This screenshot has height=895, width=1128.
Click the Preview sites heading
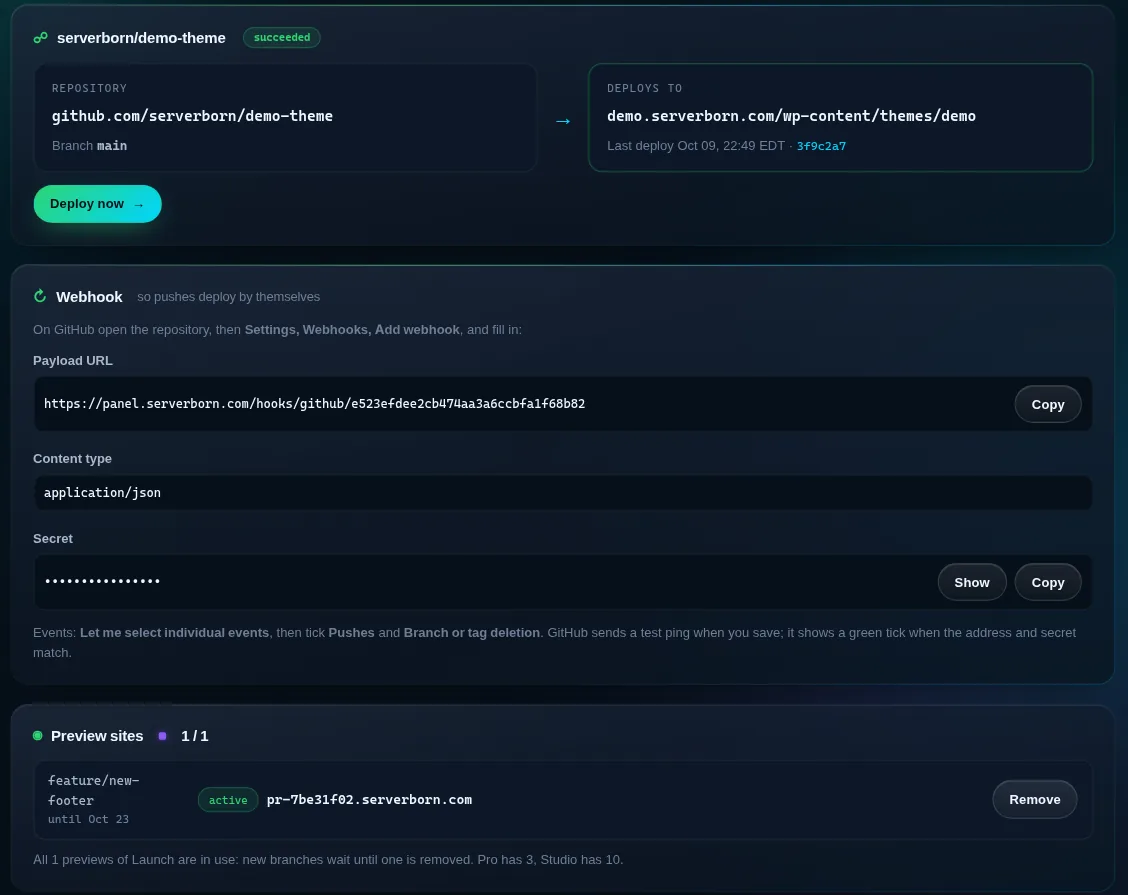[x=97, y=736]
